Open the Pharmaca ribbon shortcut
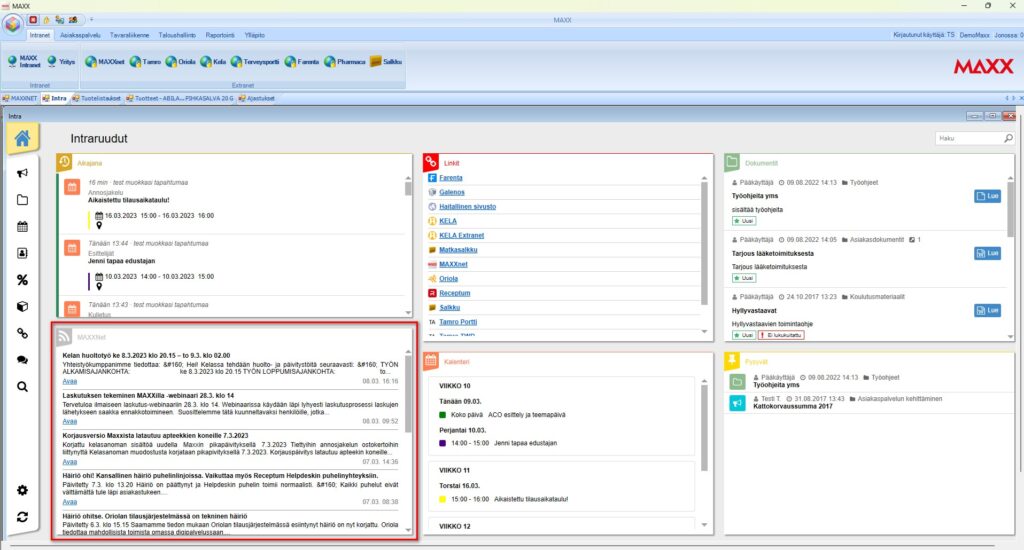 tap(345, 61)
